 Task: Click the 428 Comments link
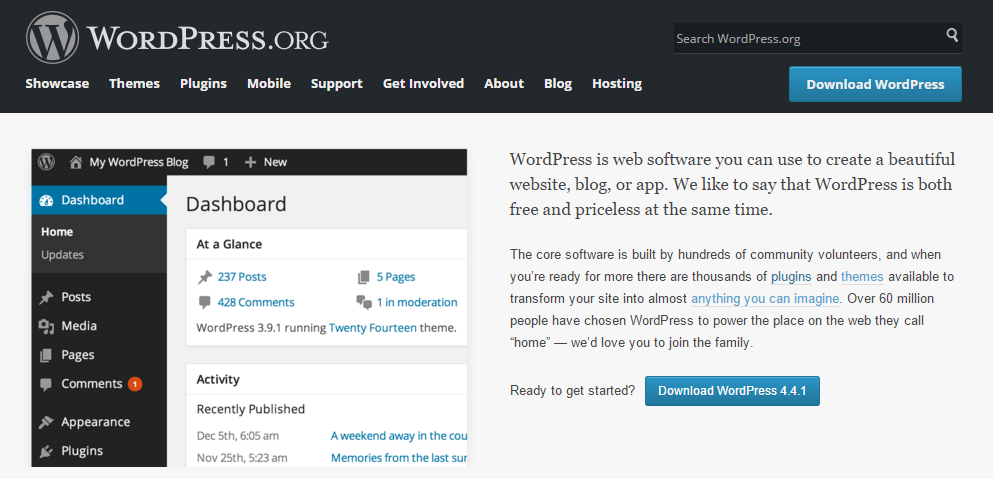(x=256, y=302)
